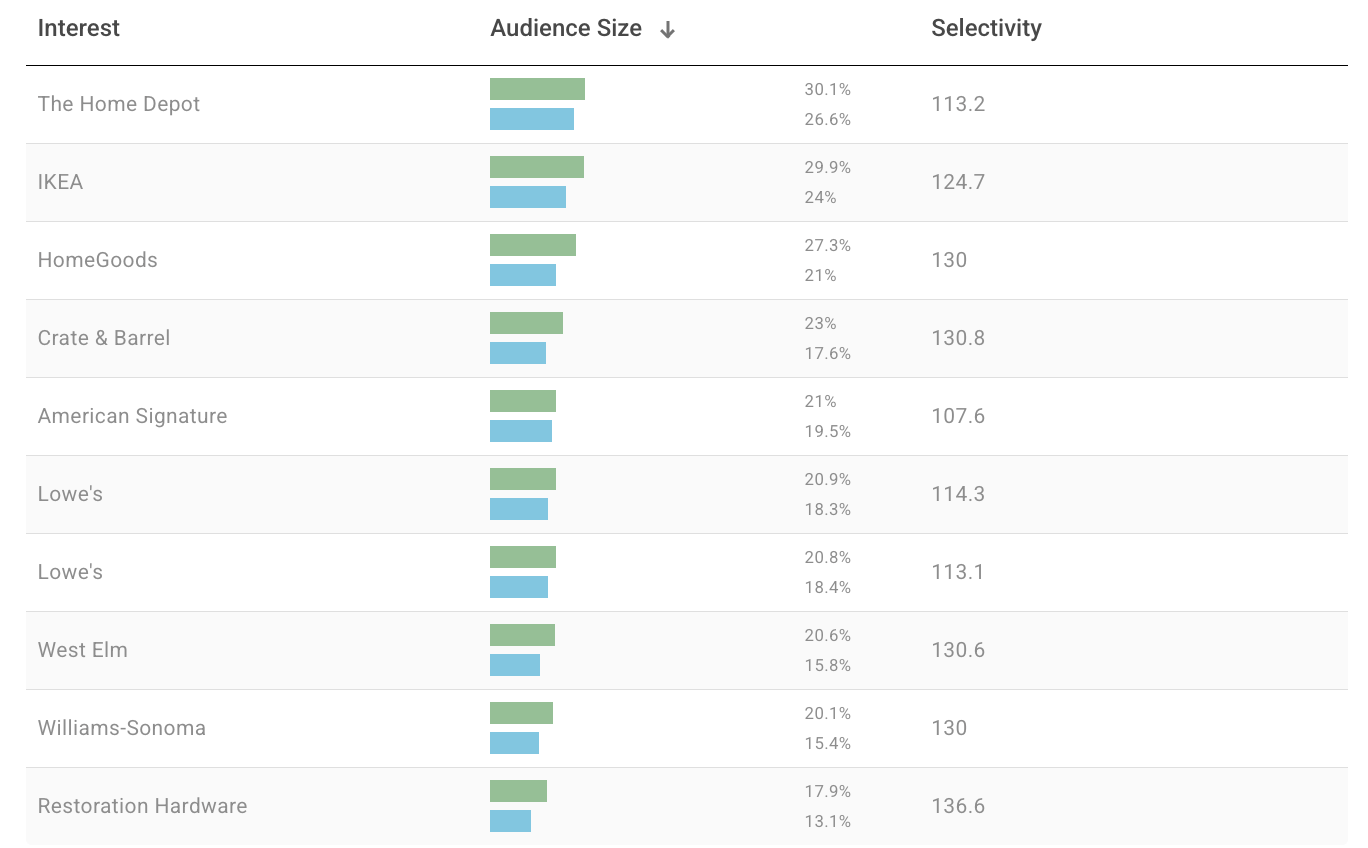
Task: Click HomeGoods green audience bar
Action: [532, 245]
